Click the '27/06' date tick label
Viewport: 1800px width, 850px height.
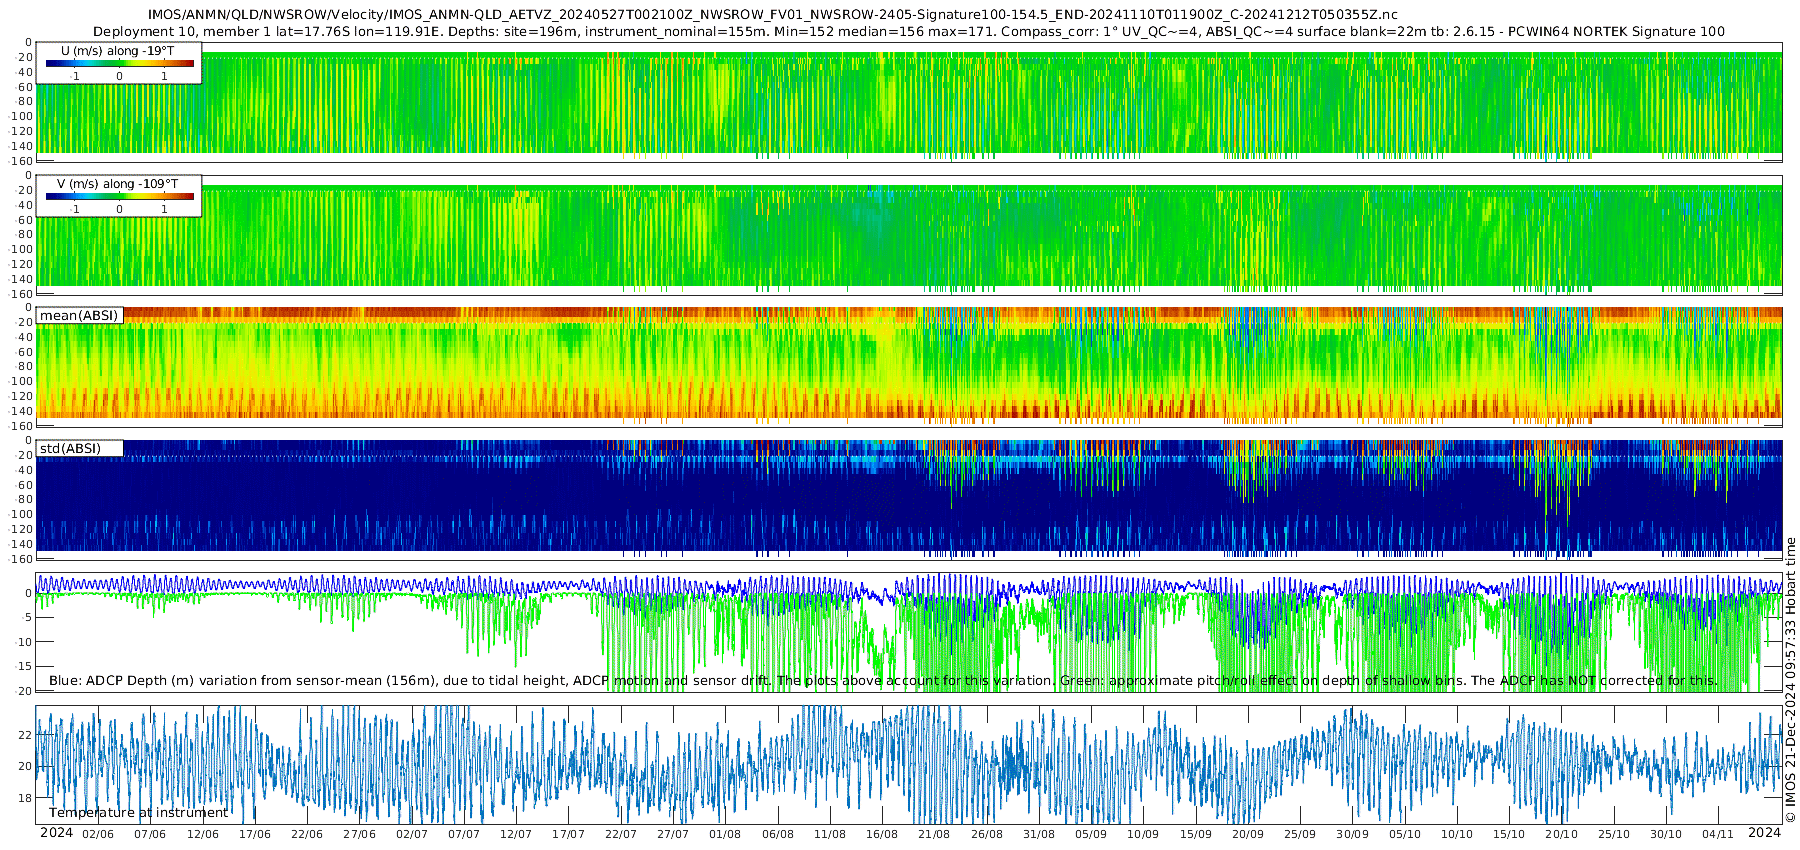[359, 834]
